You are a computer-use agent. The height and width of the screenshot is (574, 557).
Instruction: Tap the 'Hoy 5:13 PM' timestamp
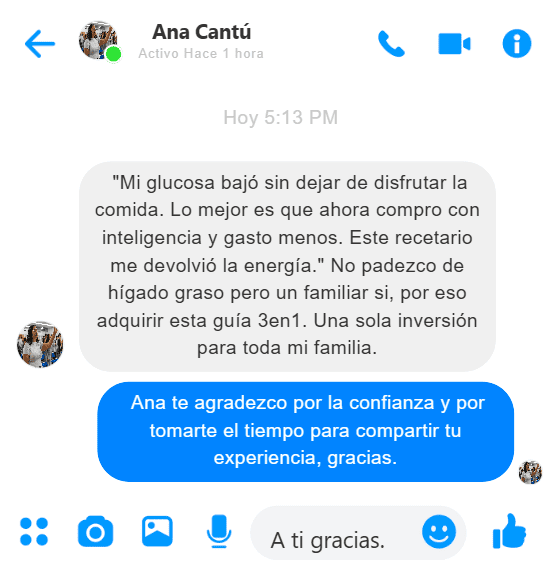pyautogui.click(x=280, y=118)
